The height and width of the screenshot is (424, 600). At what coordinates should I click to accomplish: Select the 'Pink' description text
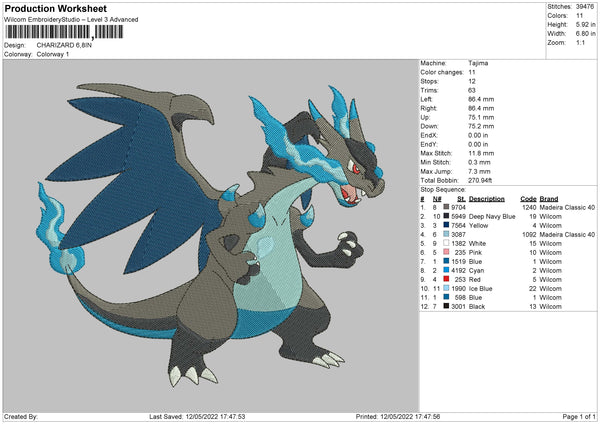click(475, 253)
